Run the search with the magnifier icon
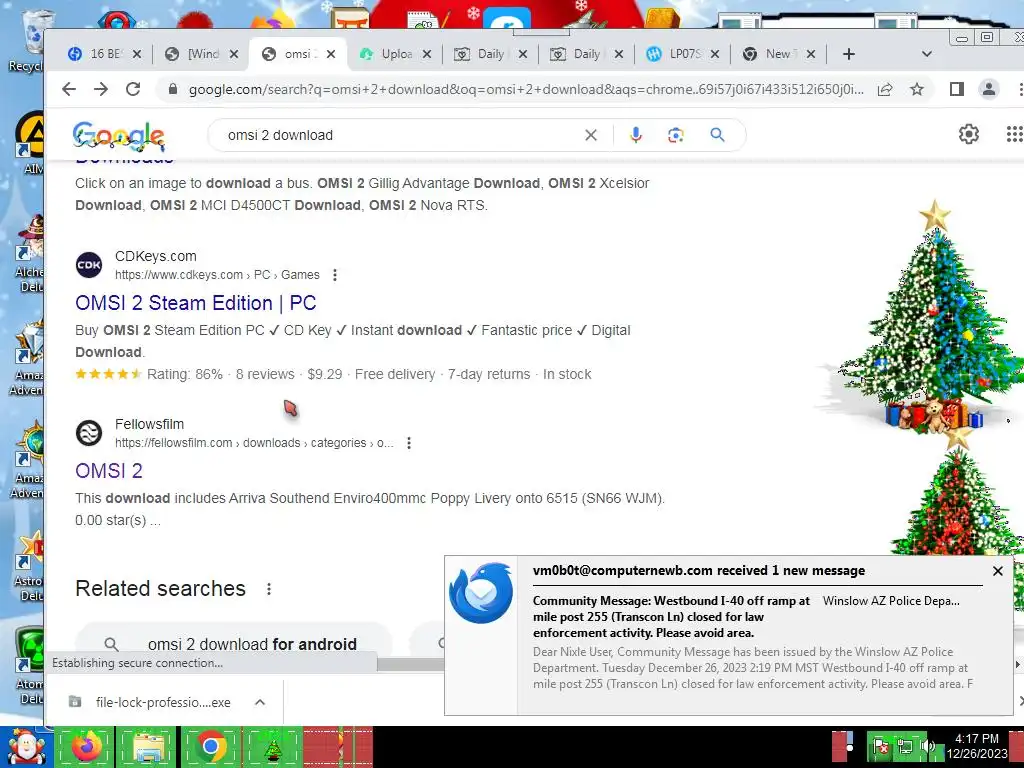The width and height of the screenshot is (1024, 768). pos(717,135)
